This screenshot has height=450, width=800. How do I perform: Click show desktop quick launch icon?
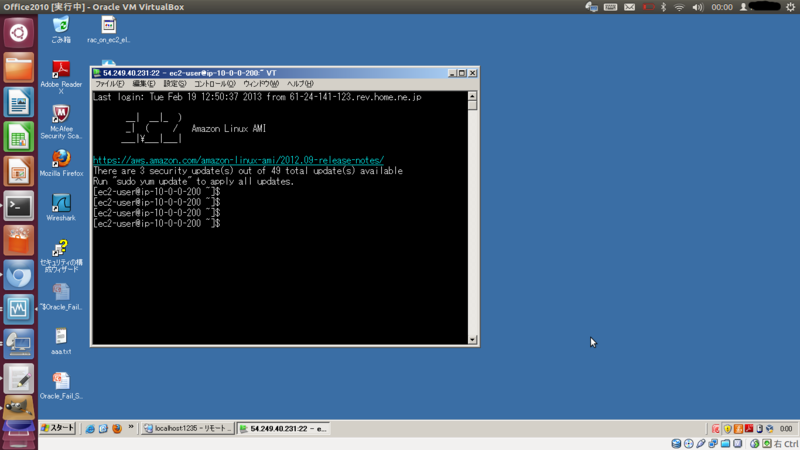(x=104, y=429)
